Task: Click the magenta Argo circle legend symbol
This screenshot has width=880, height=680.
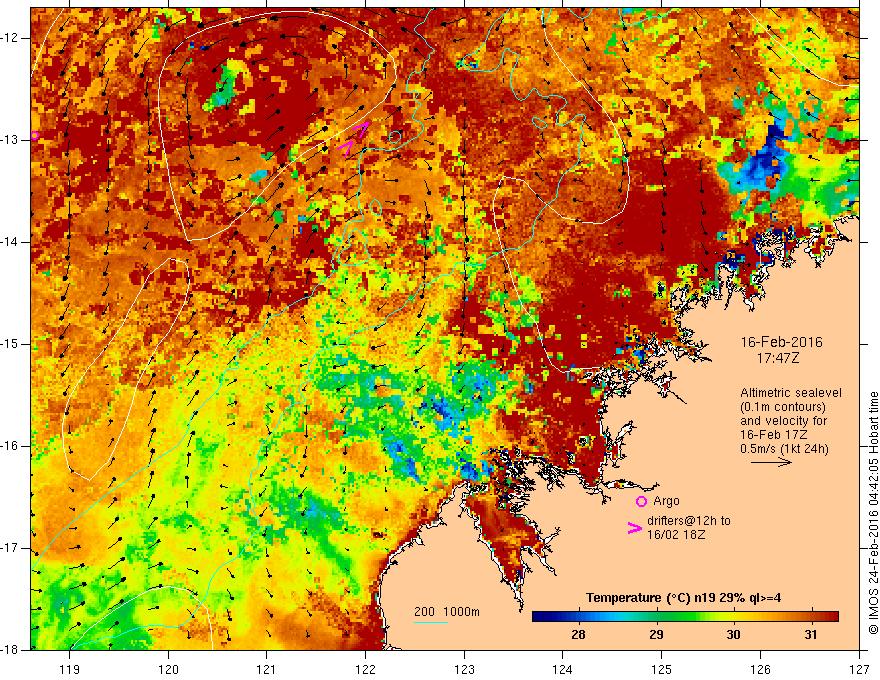Action: pyautogui.click(x=641, y=502)
